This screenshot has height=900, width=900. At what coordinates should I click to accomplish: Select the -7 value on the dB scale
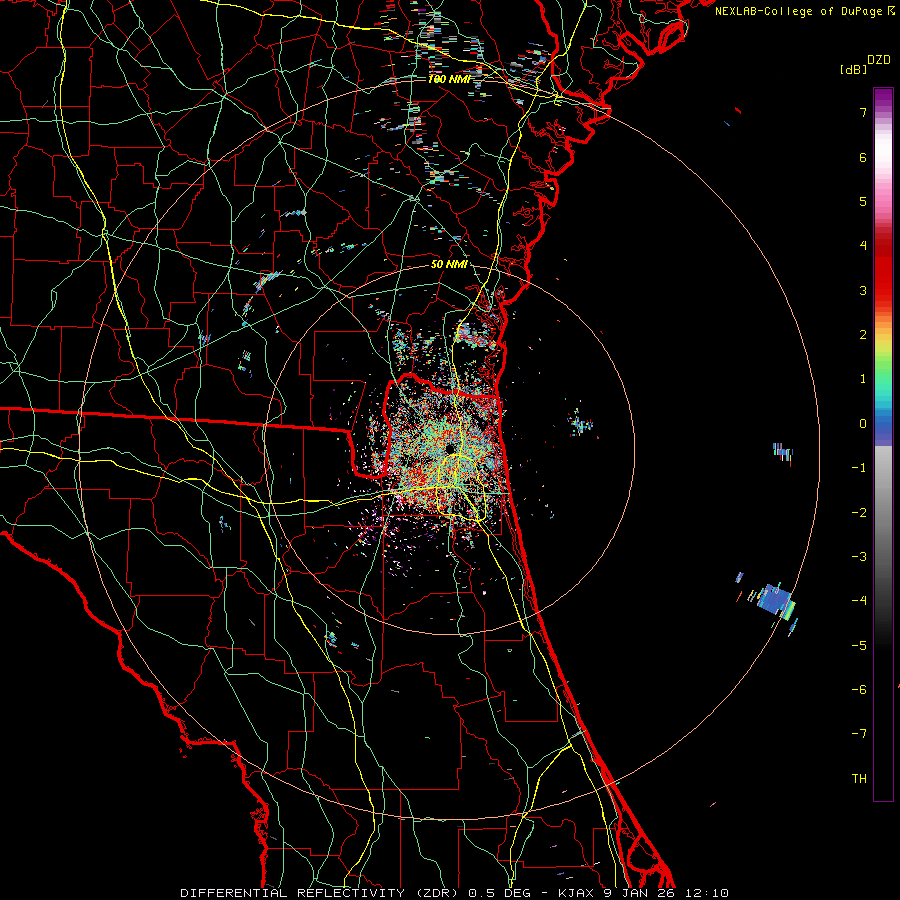coord(859,734)
